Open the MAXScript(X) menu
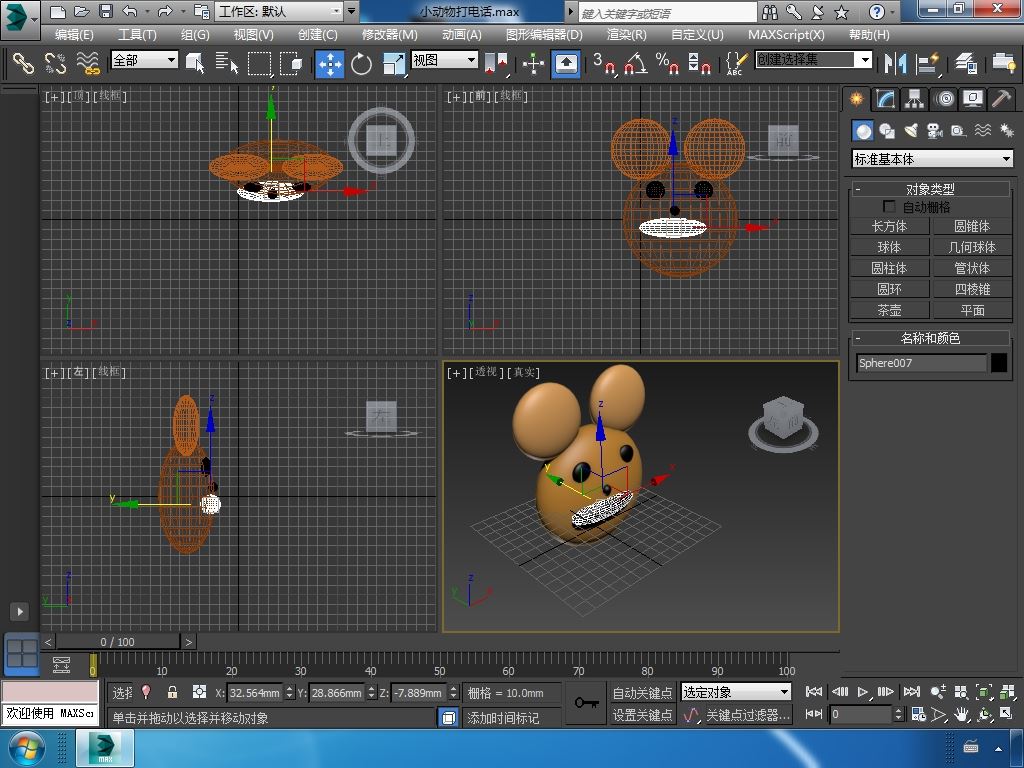This screenshot has width=1024, height=768. tap(786, 35)
